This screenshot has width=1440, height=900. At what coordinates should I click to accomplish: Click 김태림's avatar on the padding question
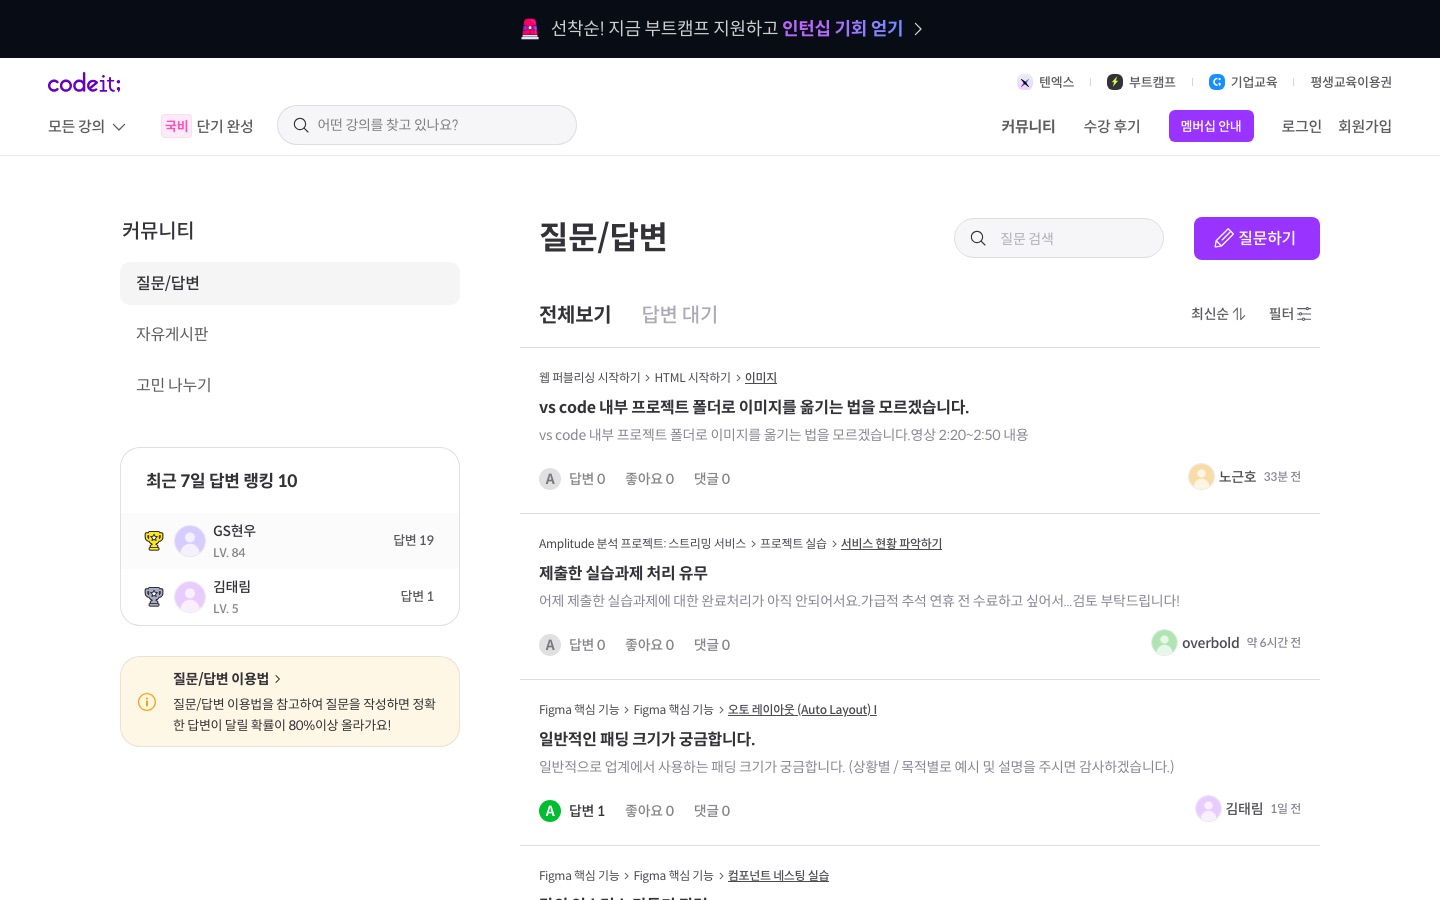coord(1208,808)
